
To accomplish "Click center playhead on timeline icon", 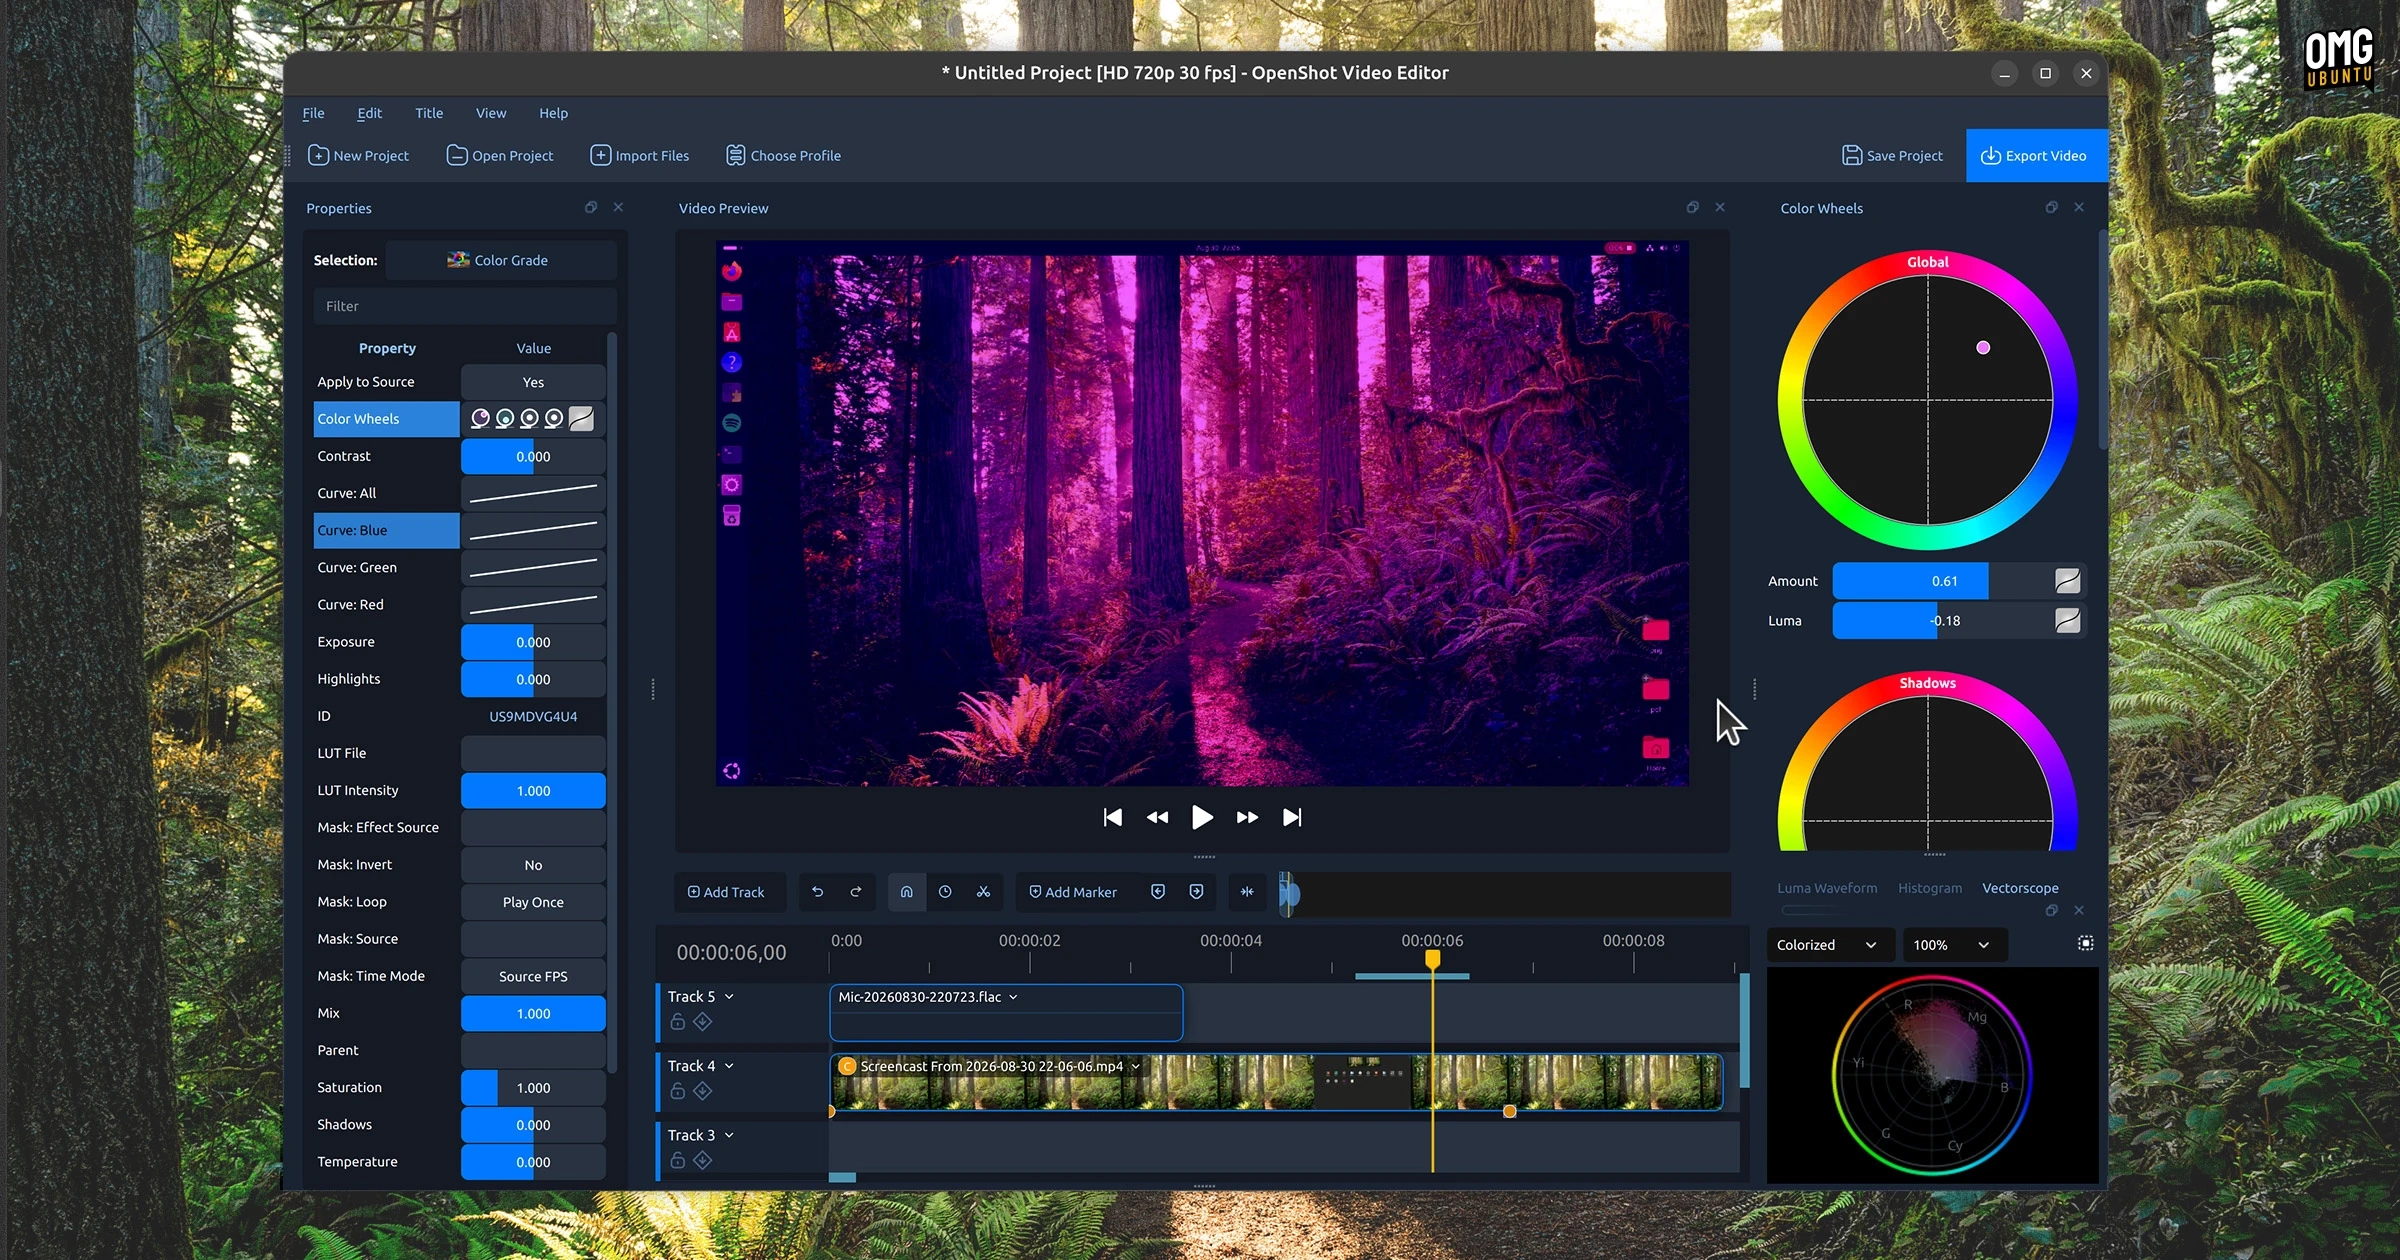I will tap(1247, 891).
